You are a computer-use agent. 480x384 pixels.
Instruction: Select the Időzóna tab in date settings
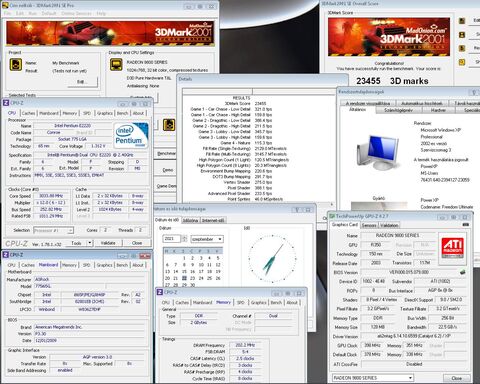tap(190, 220)
